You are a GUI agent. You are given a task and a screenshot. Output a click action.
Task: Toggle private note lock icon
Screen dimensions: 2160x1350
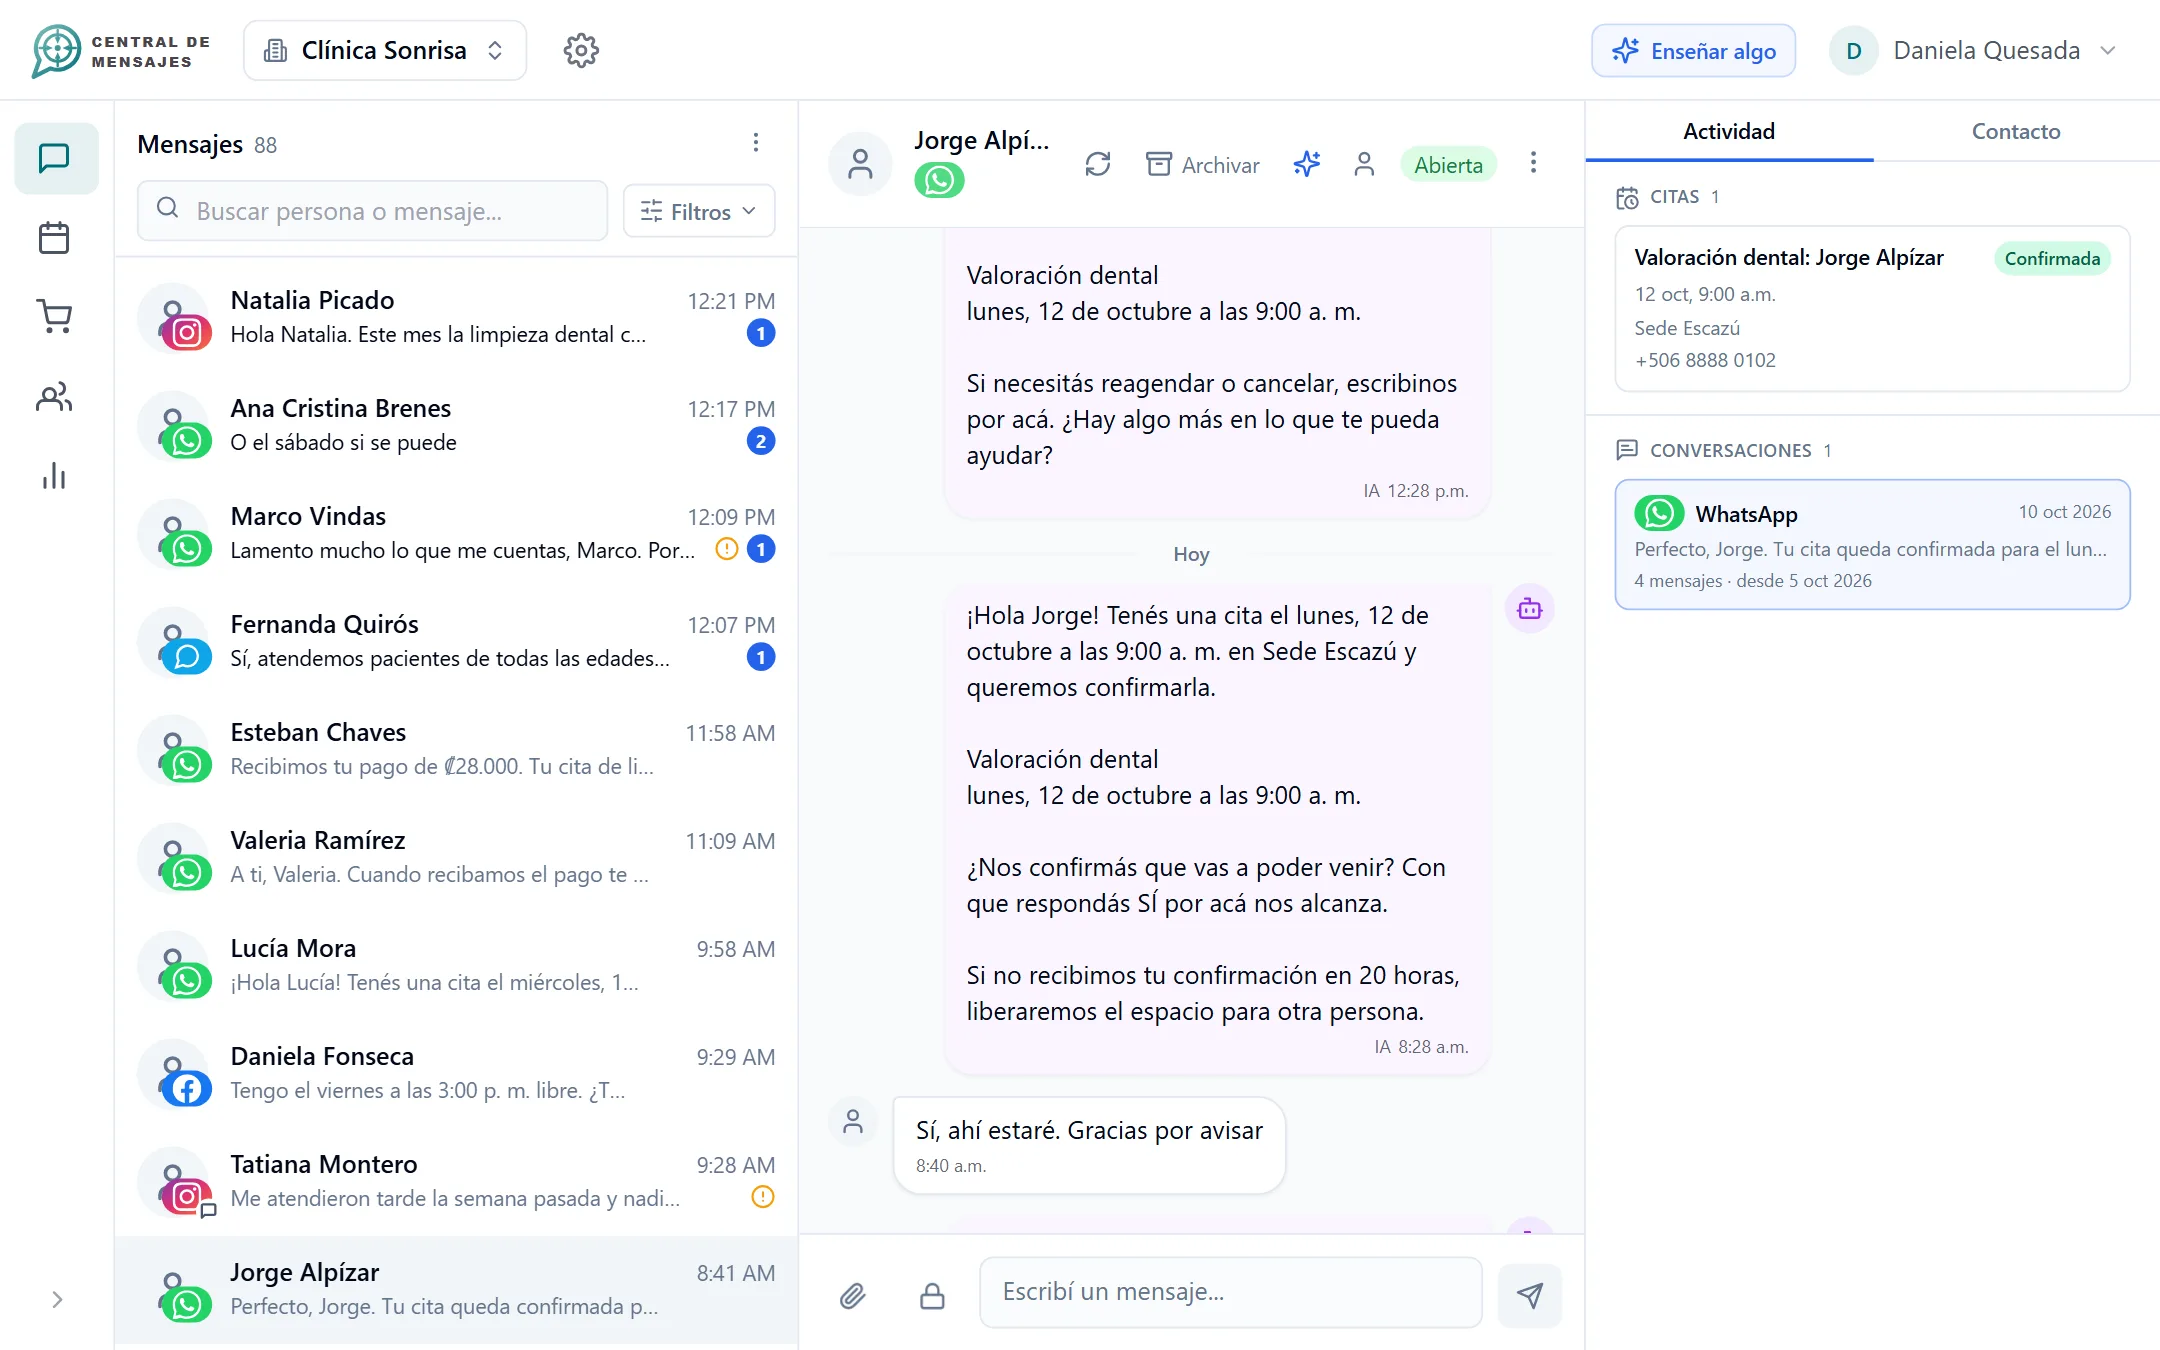click(932, 1296)
